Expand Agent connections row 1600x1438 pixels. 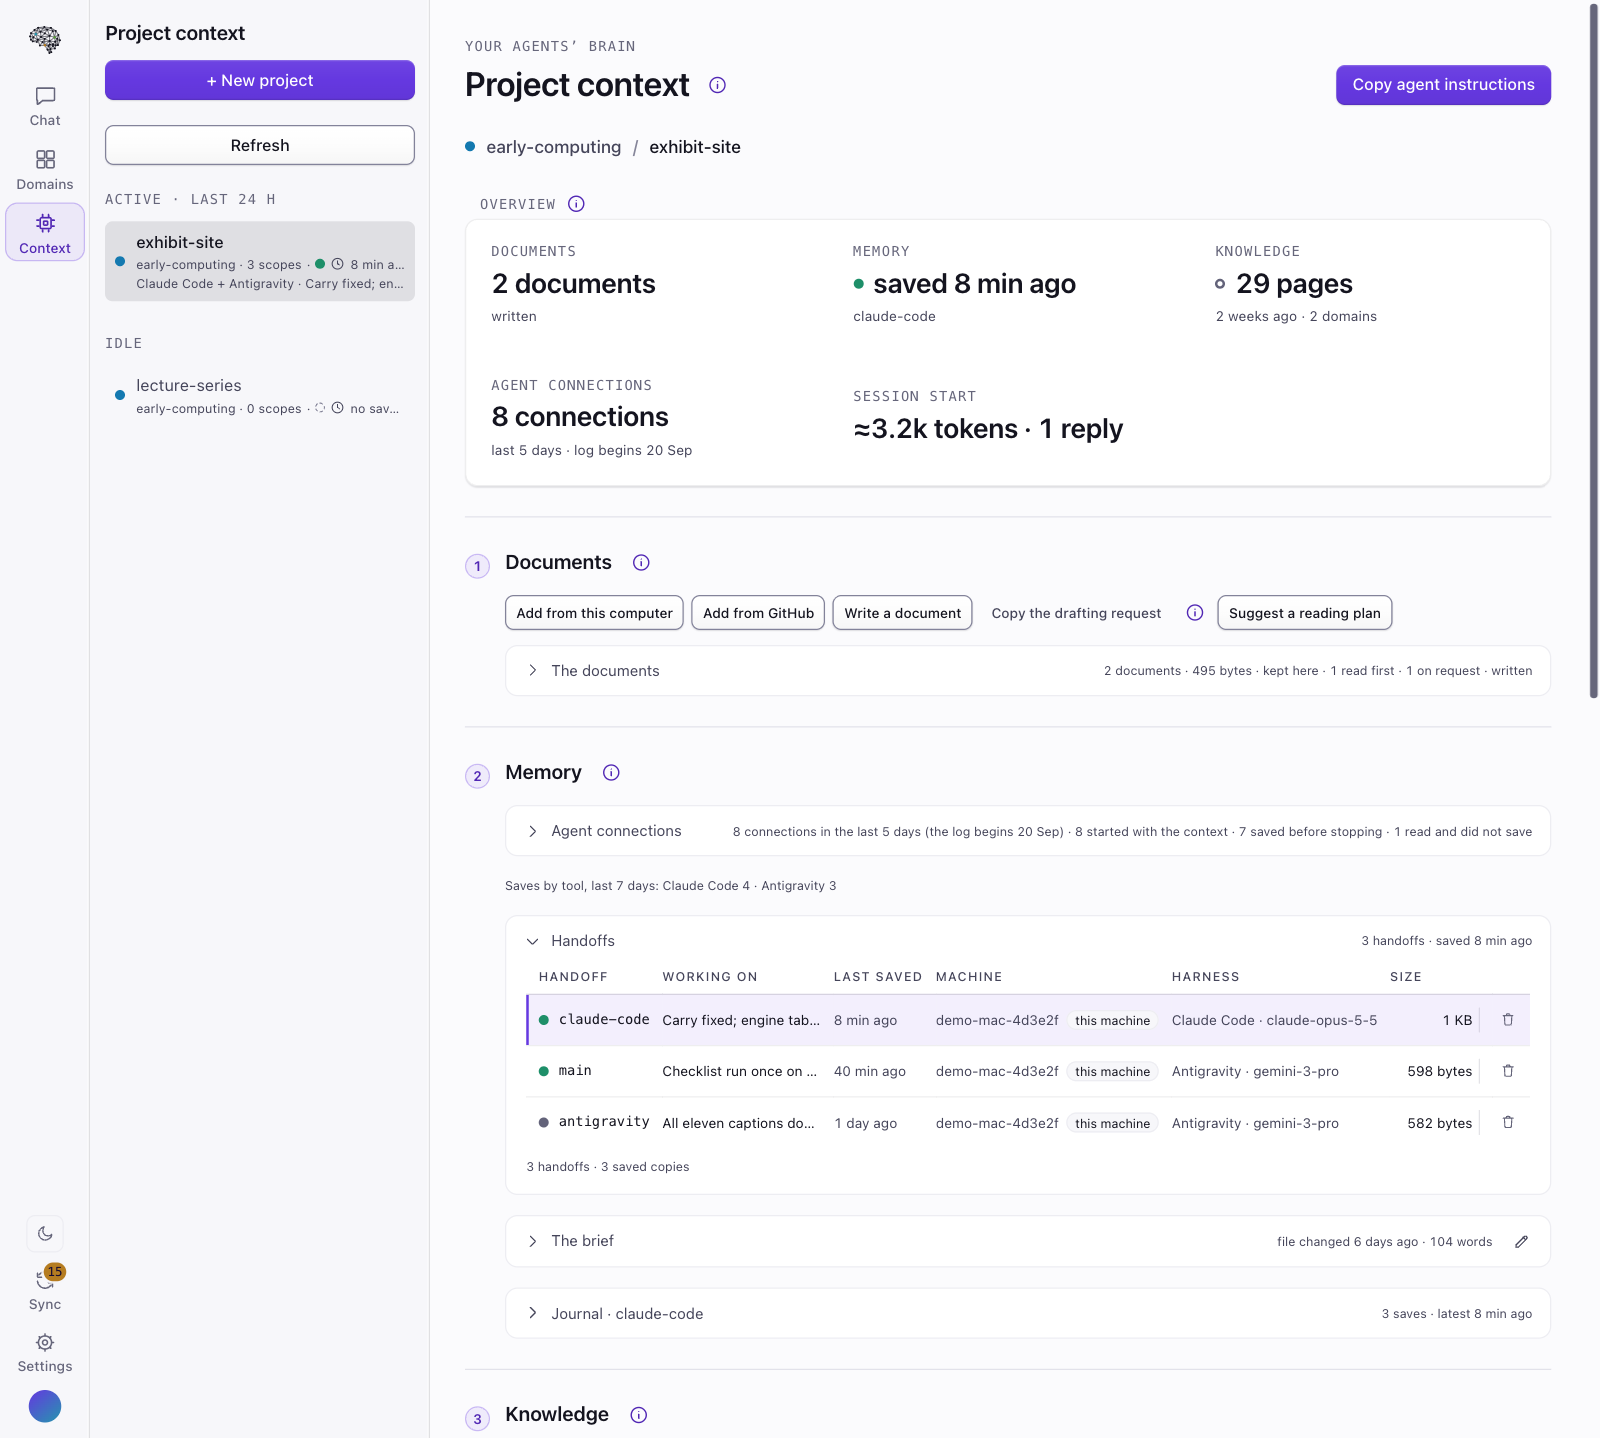click(x=1028, y=831)
